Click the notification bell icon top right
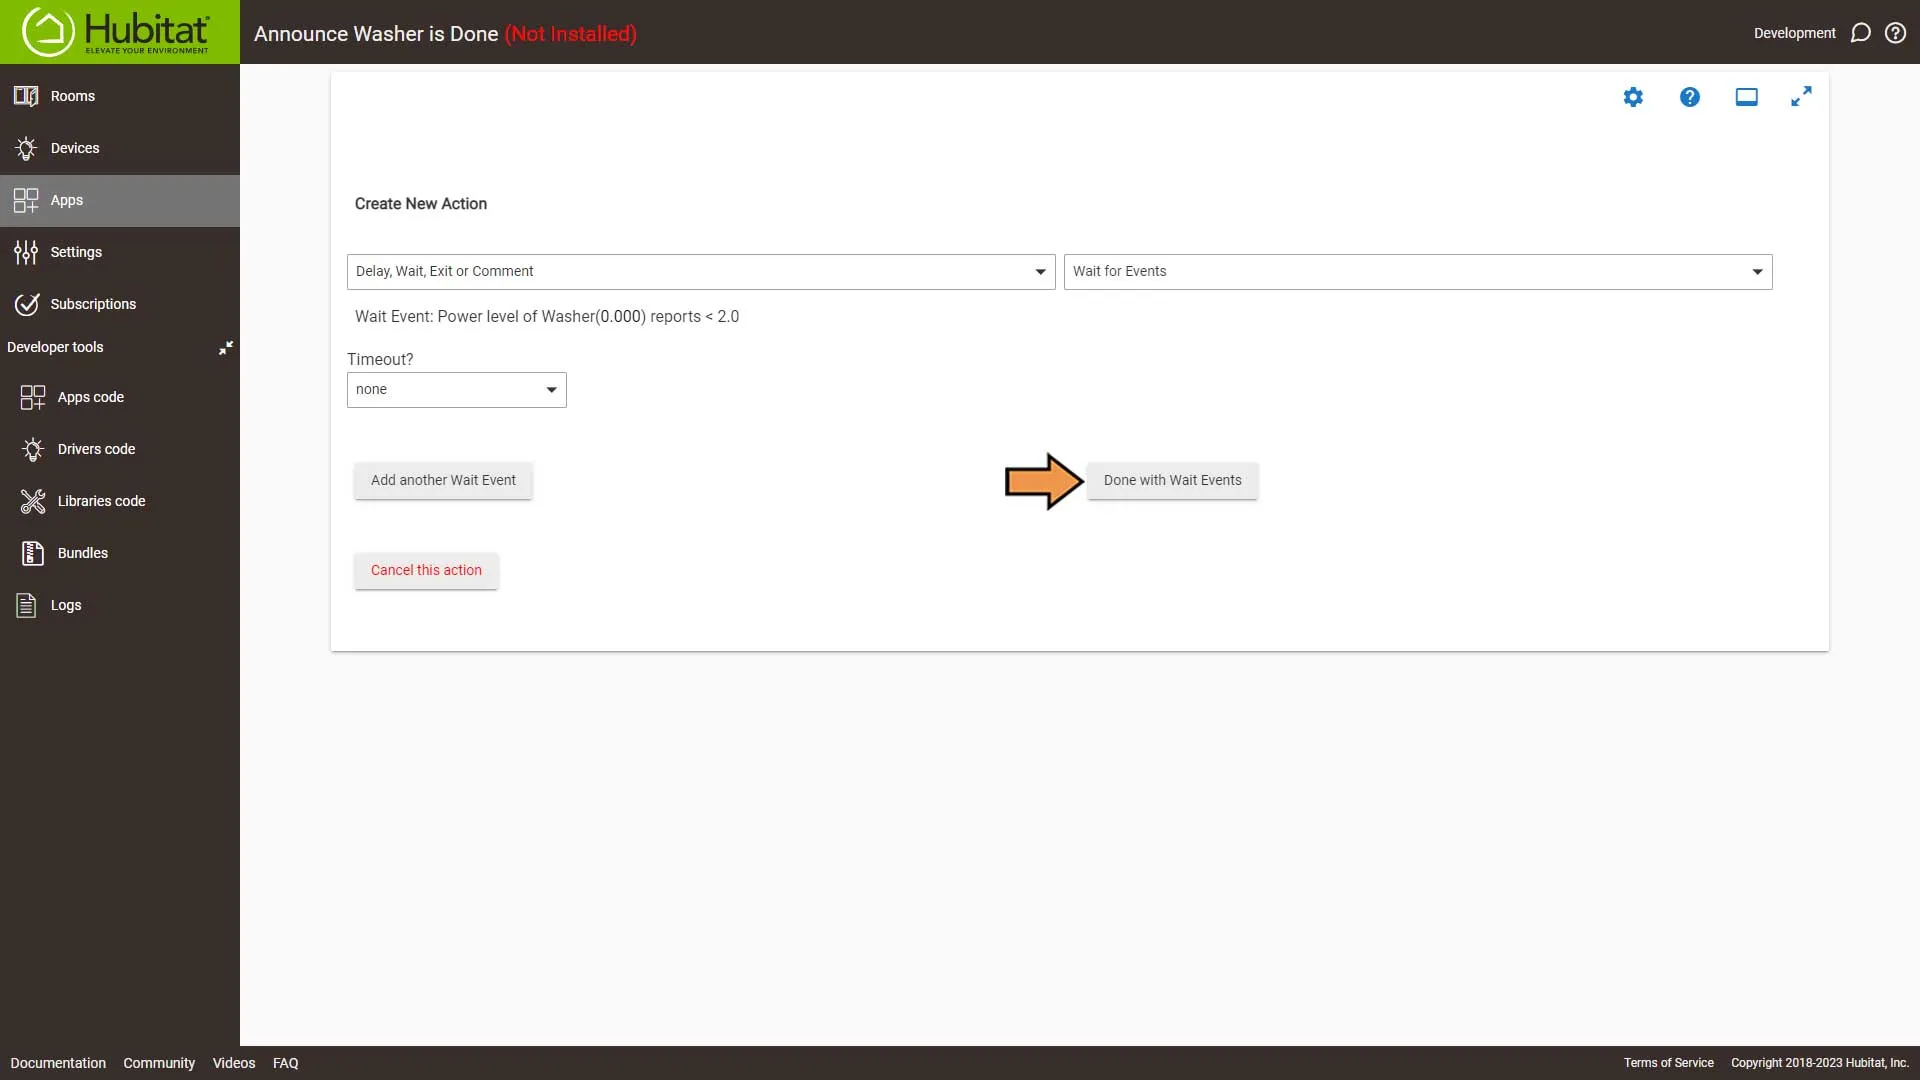1920x1080 pixels. pyautogui.click(x=1861, y=33)
